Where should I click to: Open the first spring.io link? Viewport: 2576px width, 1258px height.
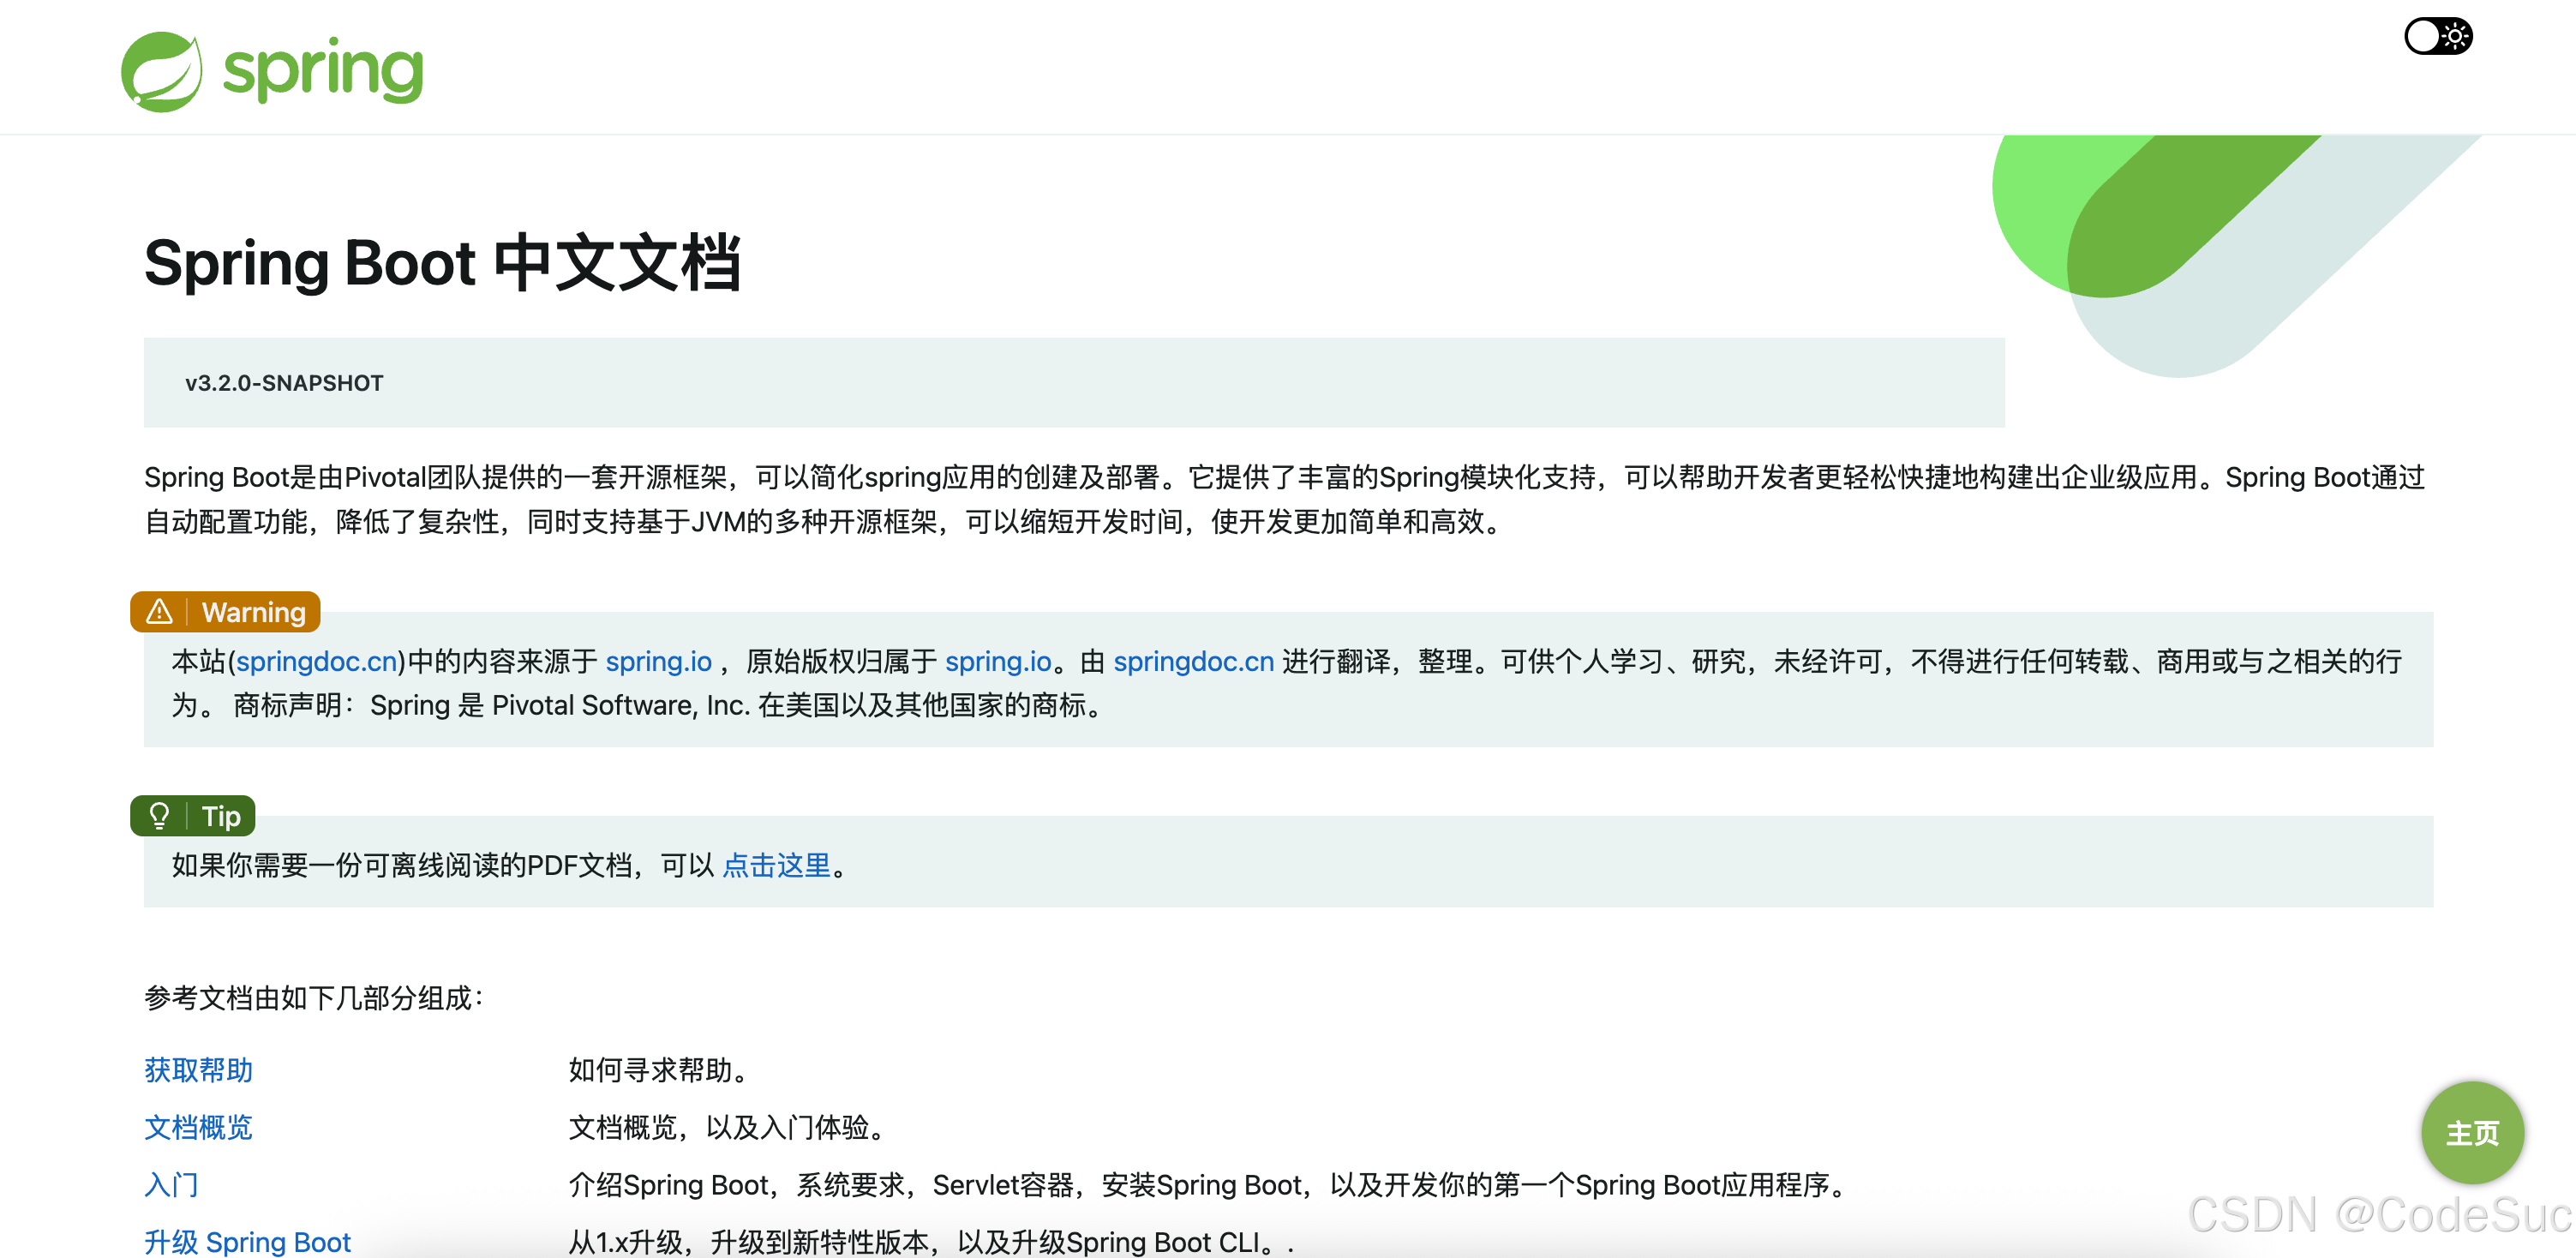point(658,661)
